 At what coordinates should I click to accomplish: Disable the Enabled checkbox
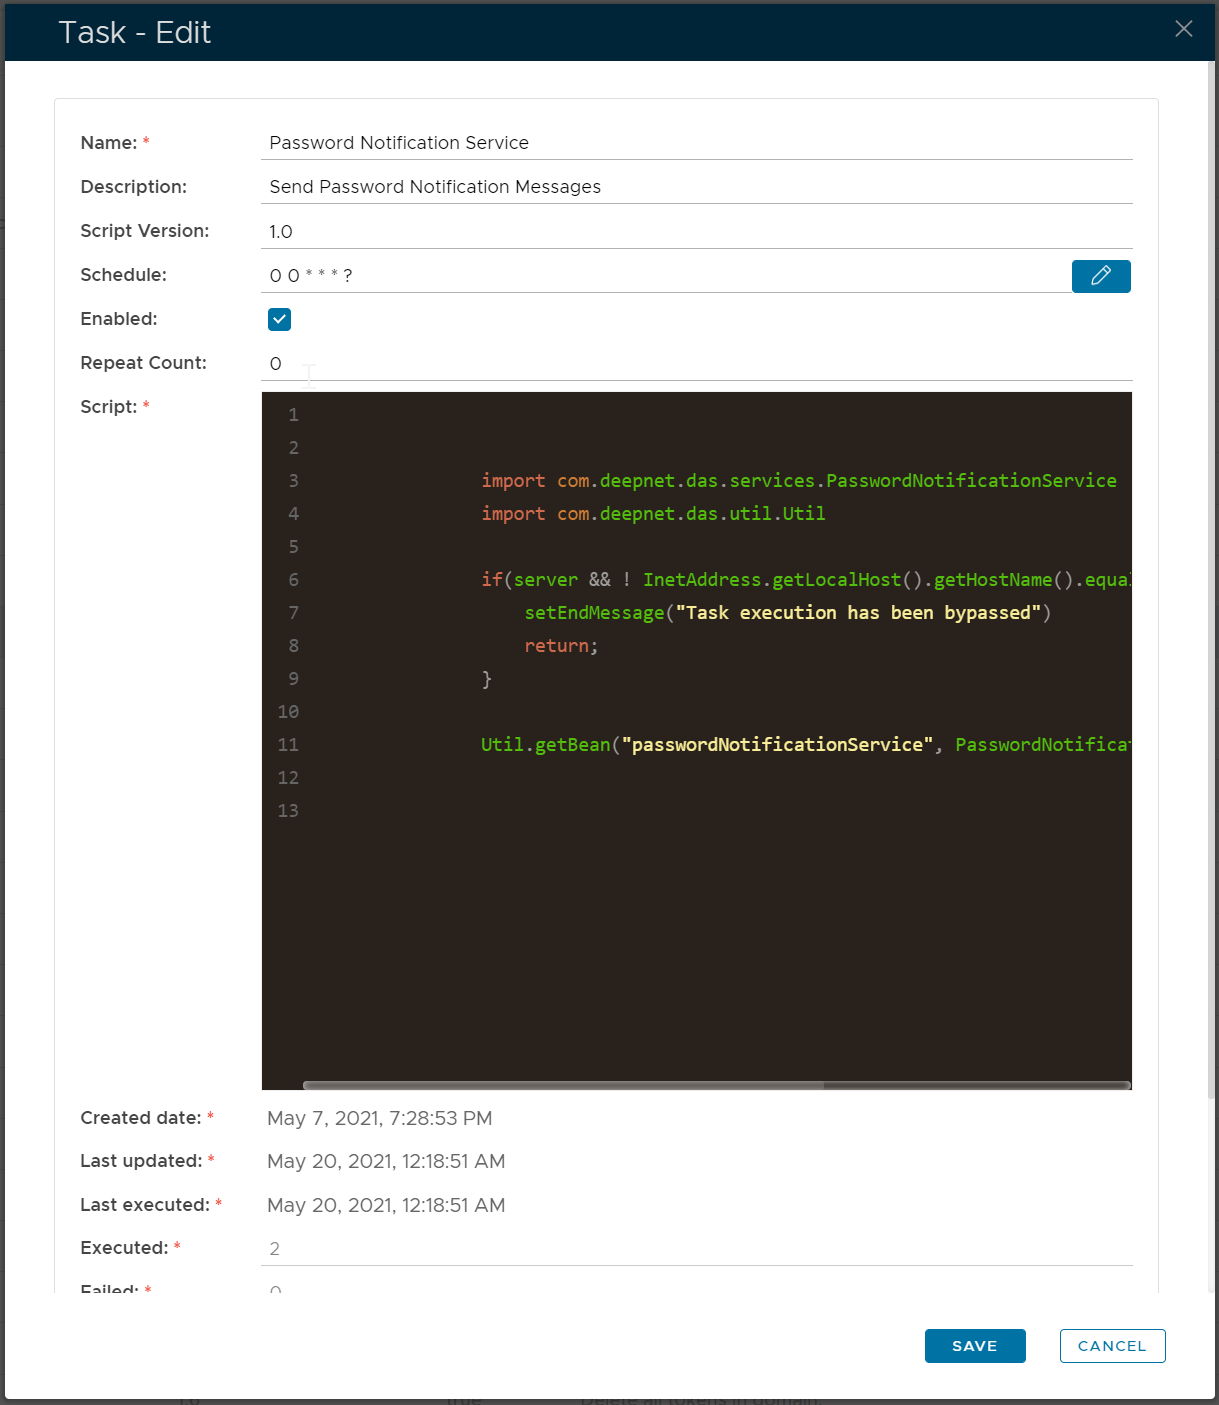(279, 319)
